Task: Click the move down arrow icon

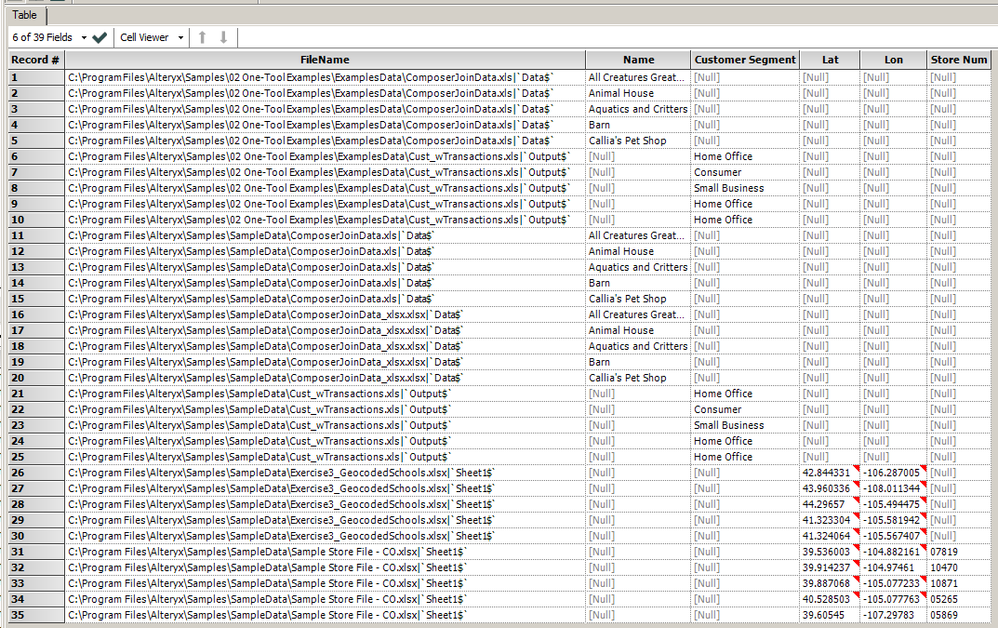Action: pos(223,38)
